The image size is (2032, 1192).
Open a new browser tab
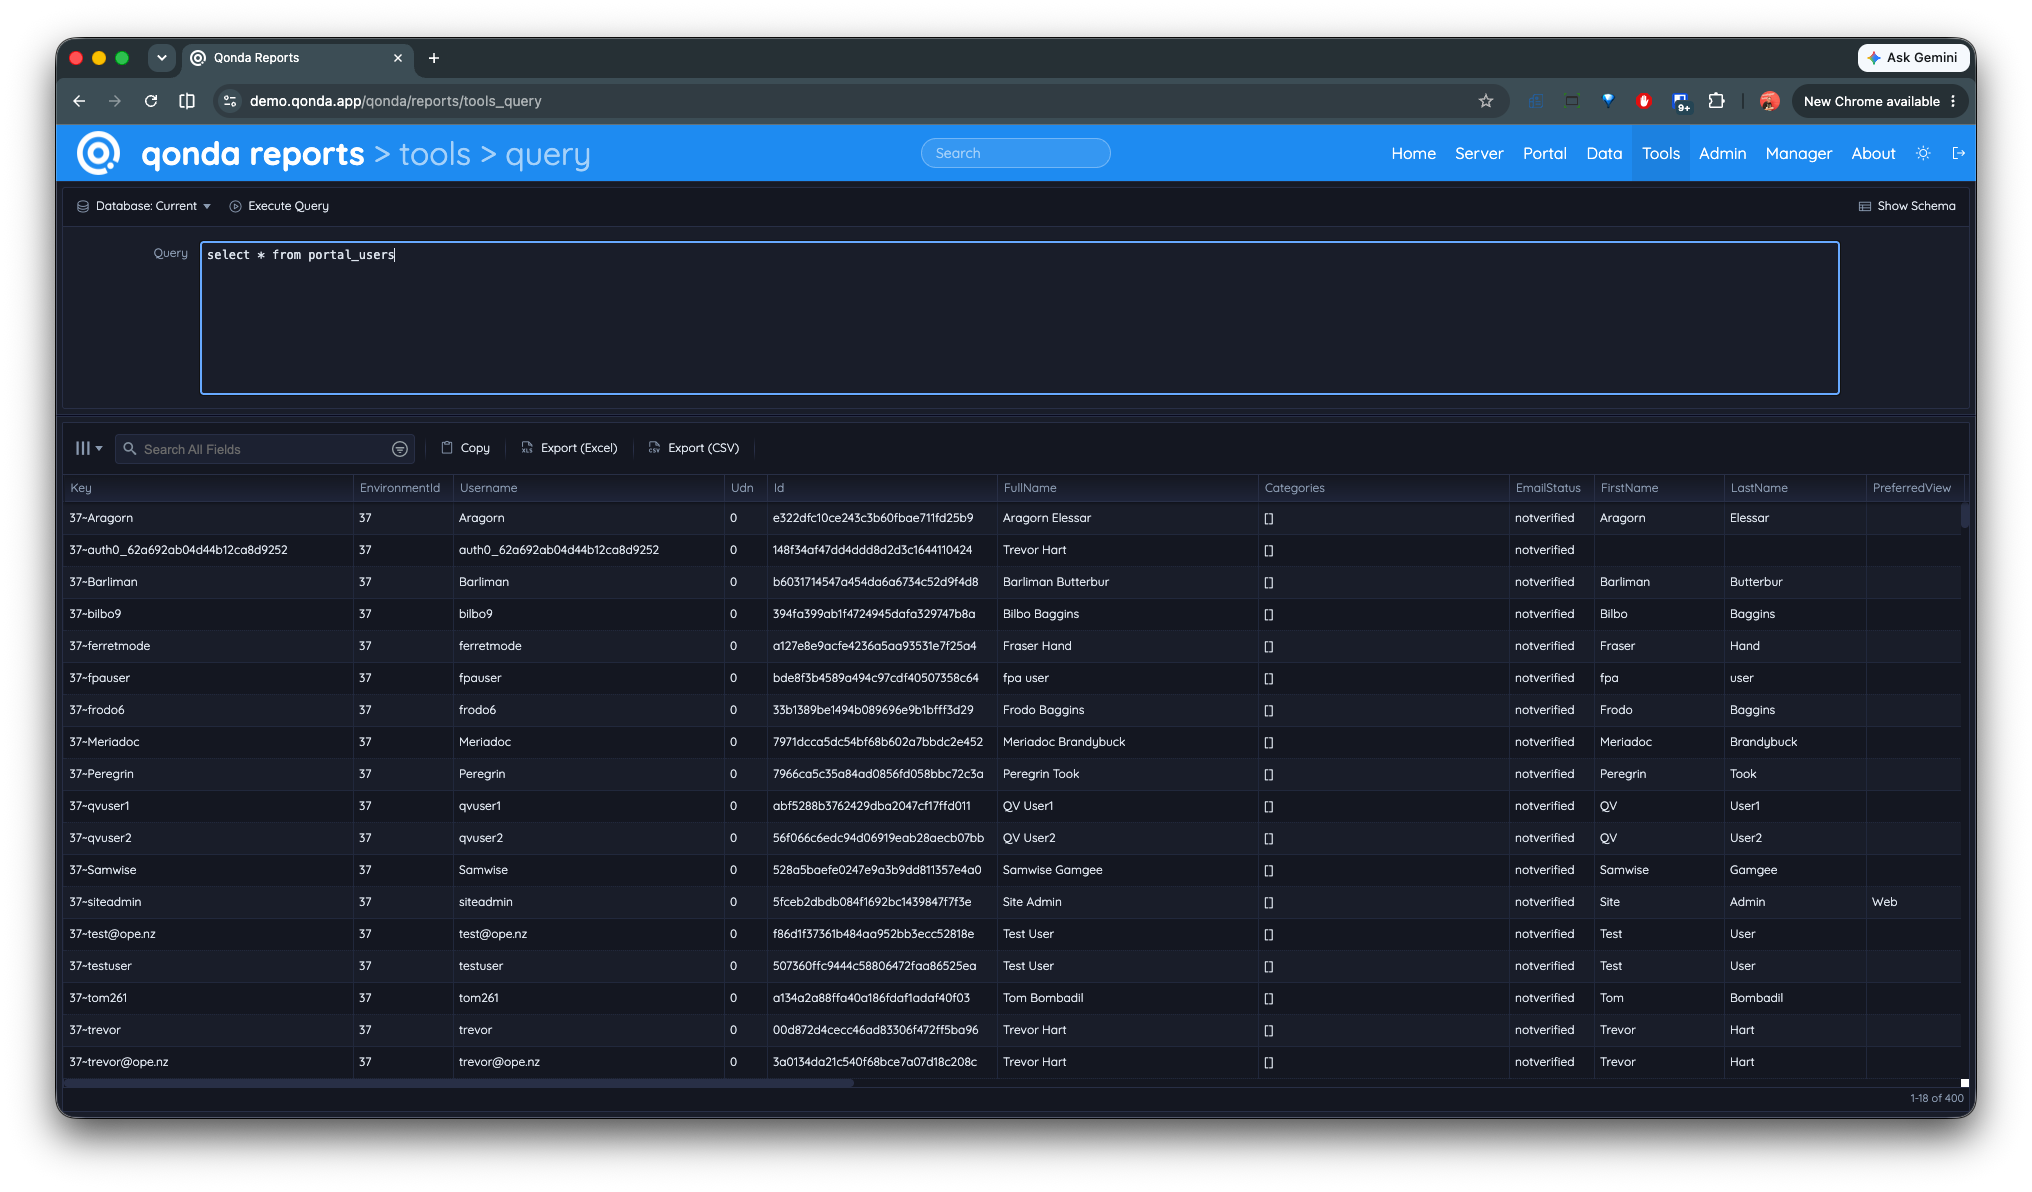click(x=434, y=58)
